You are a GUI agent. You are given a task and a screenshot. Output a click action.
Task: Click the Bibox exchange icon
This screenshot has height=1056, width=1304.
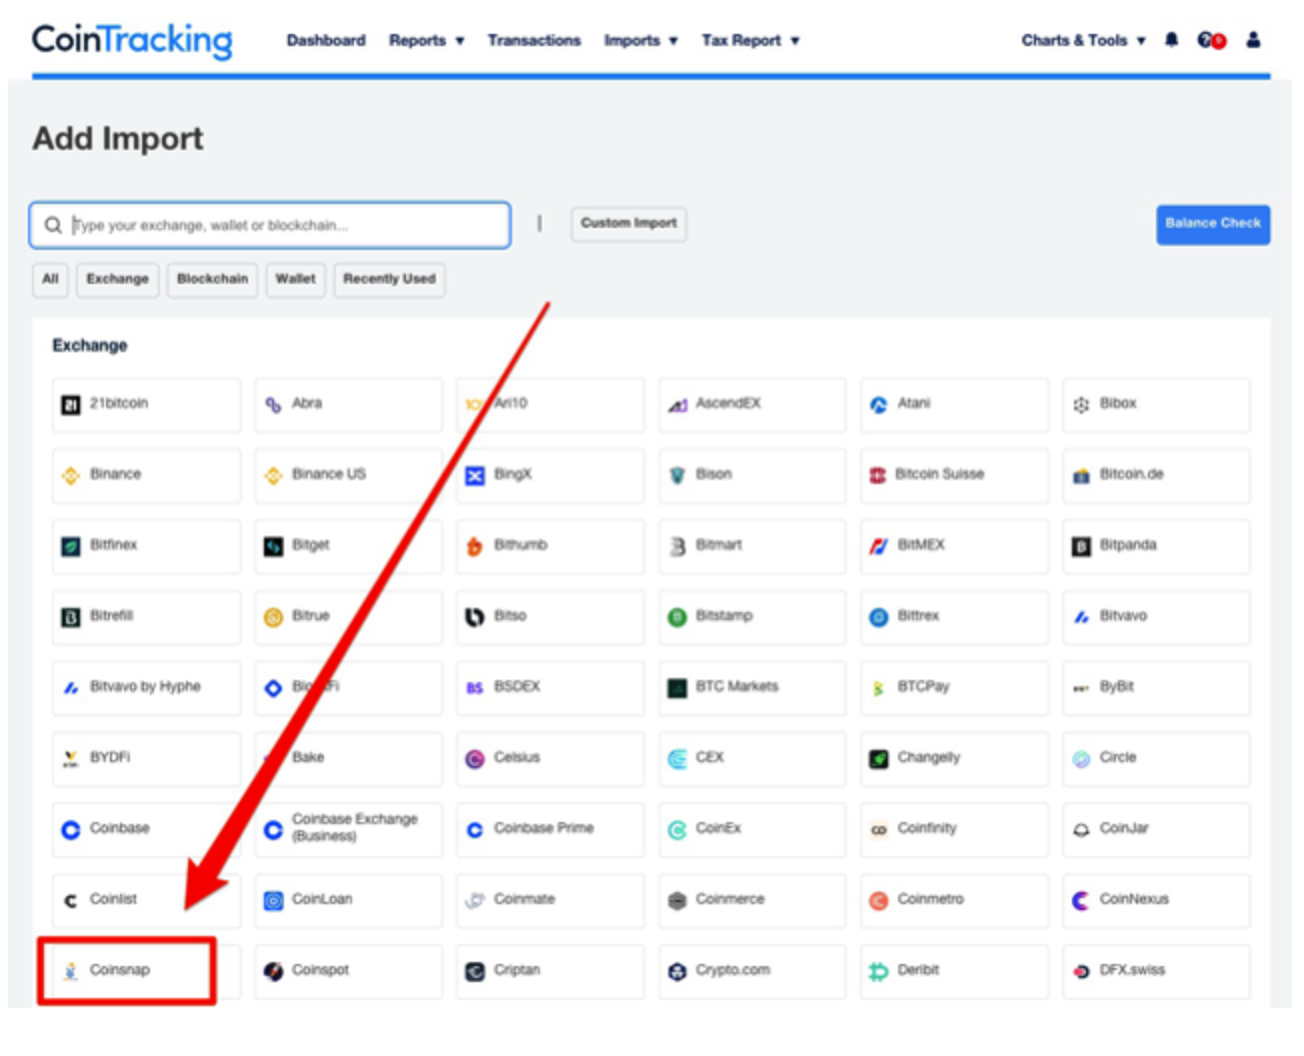1081,405
